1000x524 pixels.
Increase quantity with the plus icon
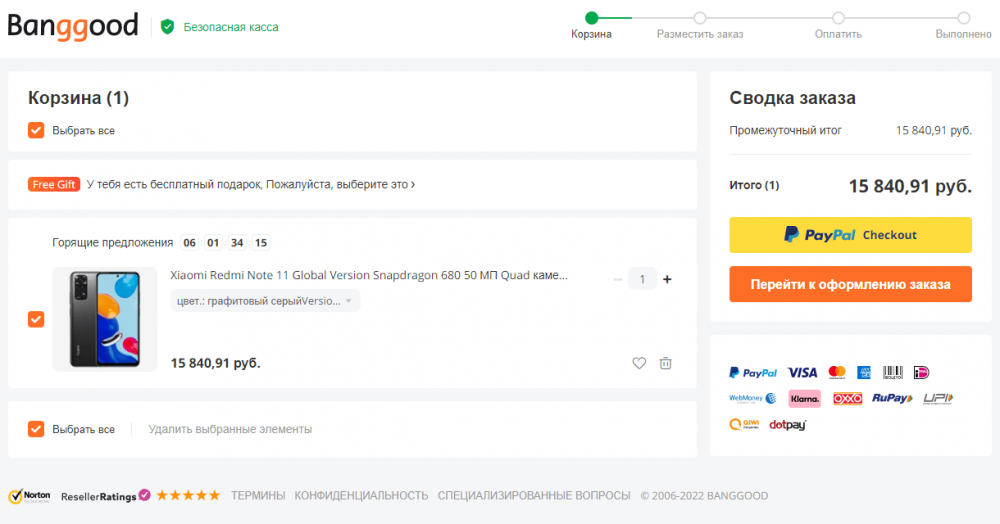coord(667,279)
